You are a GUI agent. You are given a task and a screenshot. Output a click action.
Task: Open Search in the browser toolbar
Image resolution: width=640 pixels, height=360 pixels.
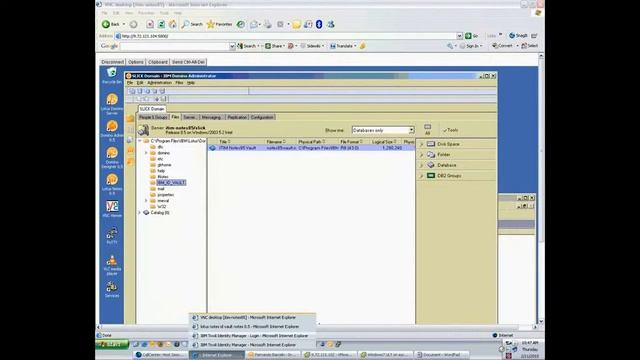click(192, 24)
